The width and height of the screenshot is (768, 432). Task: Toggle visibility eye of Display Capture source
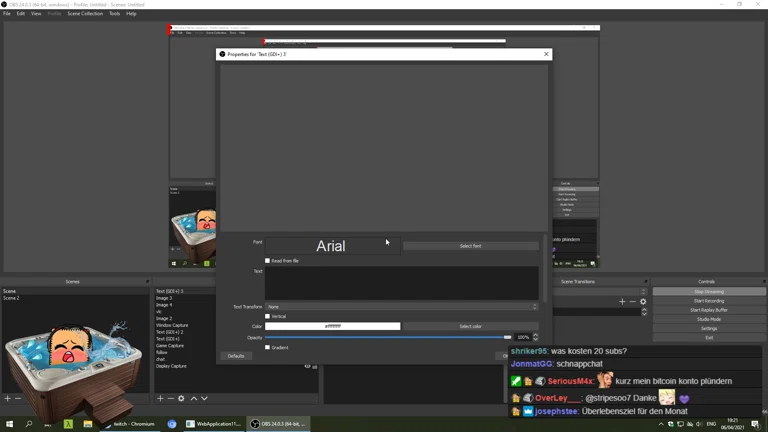[307, 366]
